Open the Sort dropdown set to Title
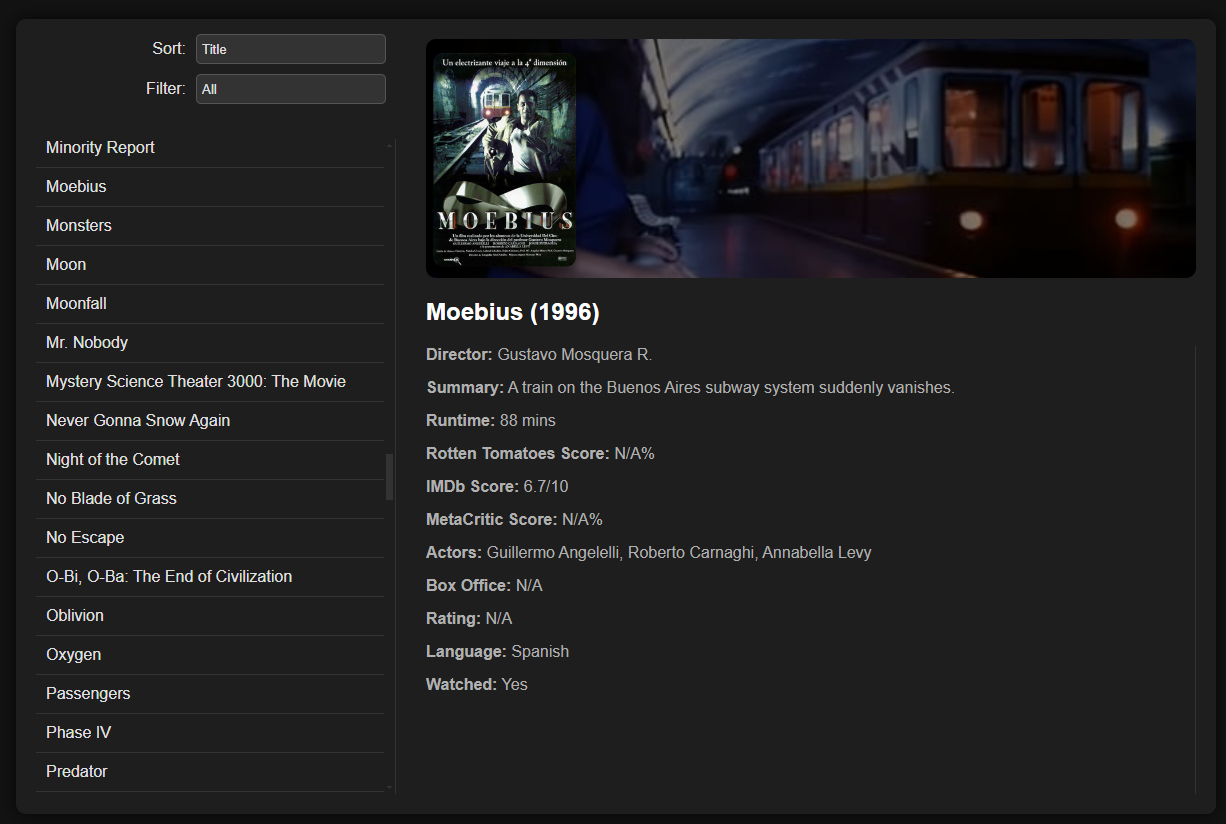This screenshot has width=1226, height=824. click(x=291, y=49)
